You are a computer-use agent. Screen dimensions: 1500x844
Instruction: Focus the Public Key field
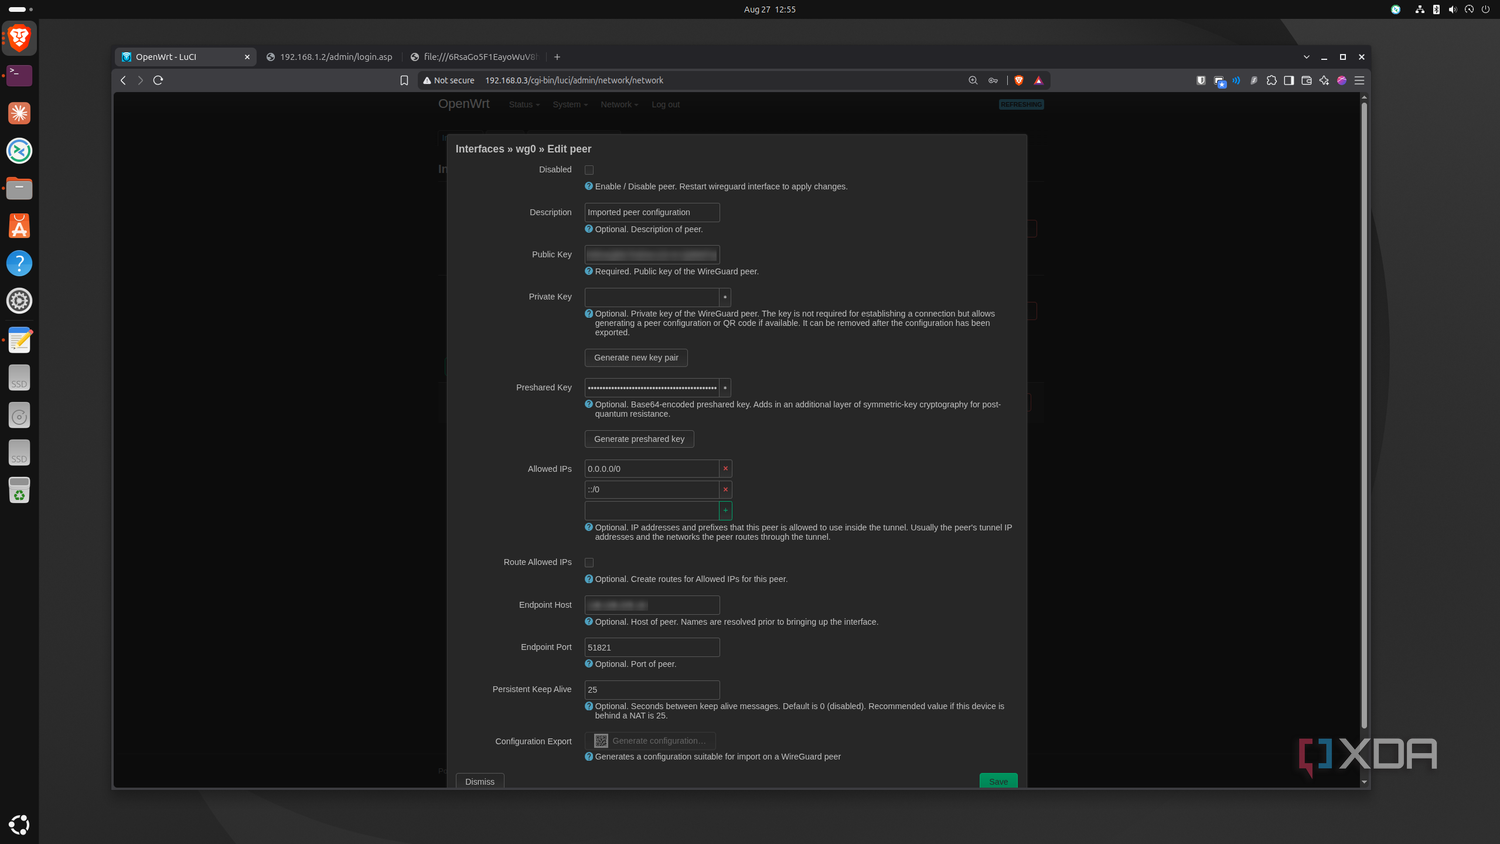coord(652,255)
